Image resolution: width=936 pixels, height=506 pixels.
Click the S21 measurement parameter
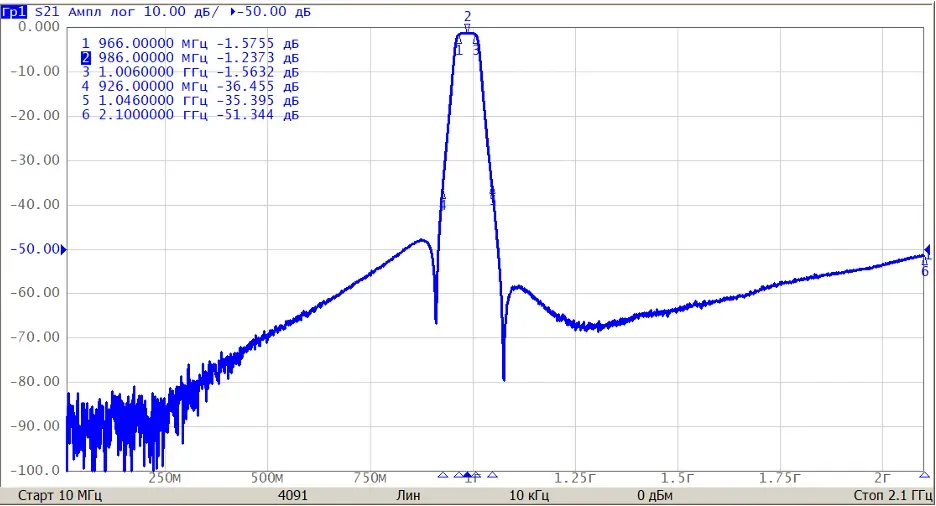[46, 11]
